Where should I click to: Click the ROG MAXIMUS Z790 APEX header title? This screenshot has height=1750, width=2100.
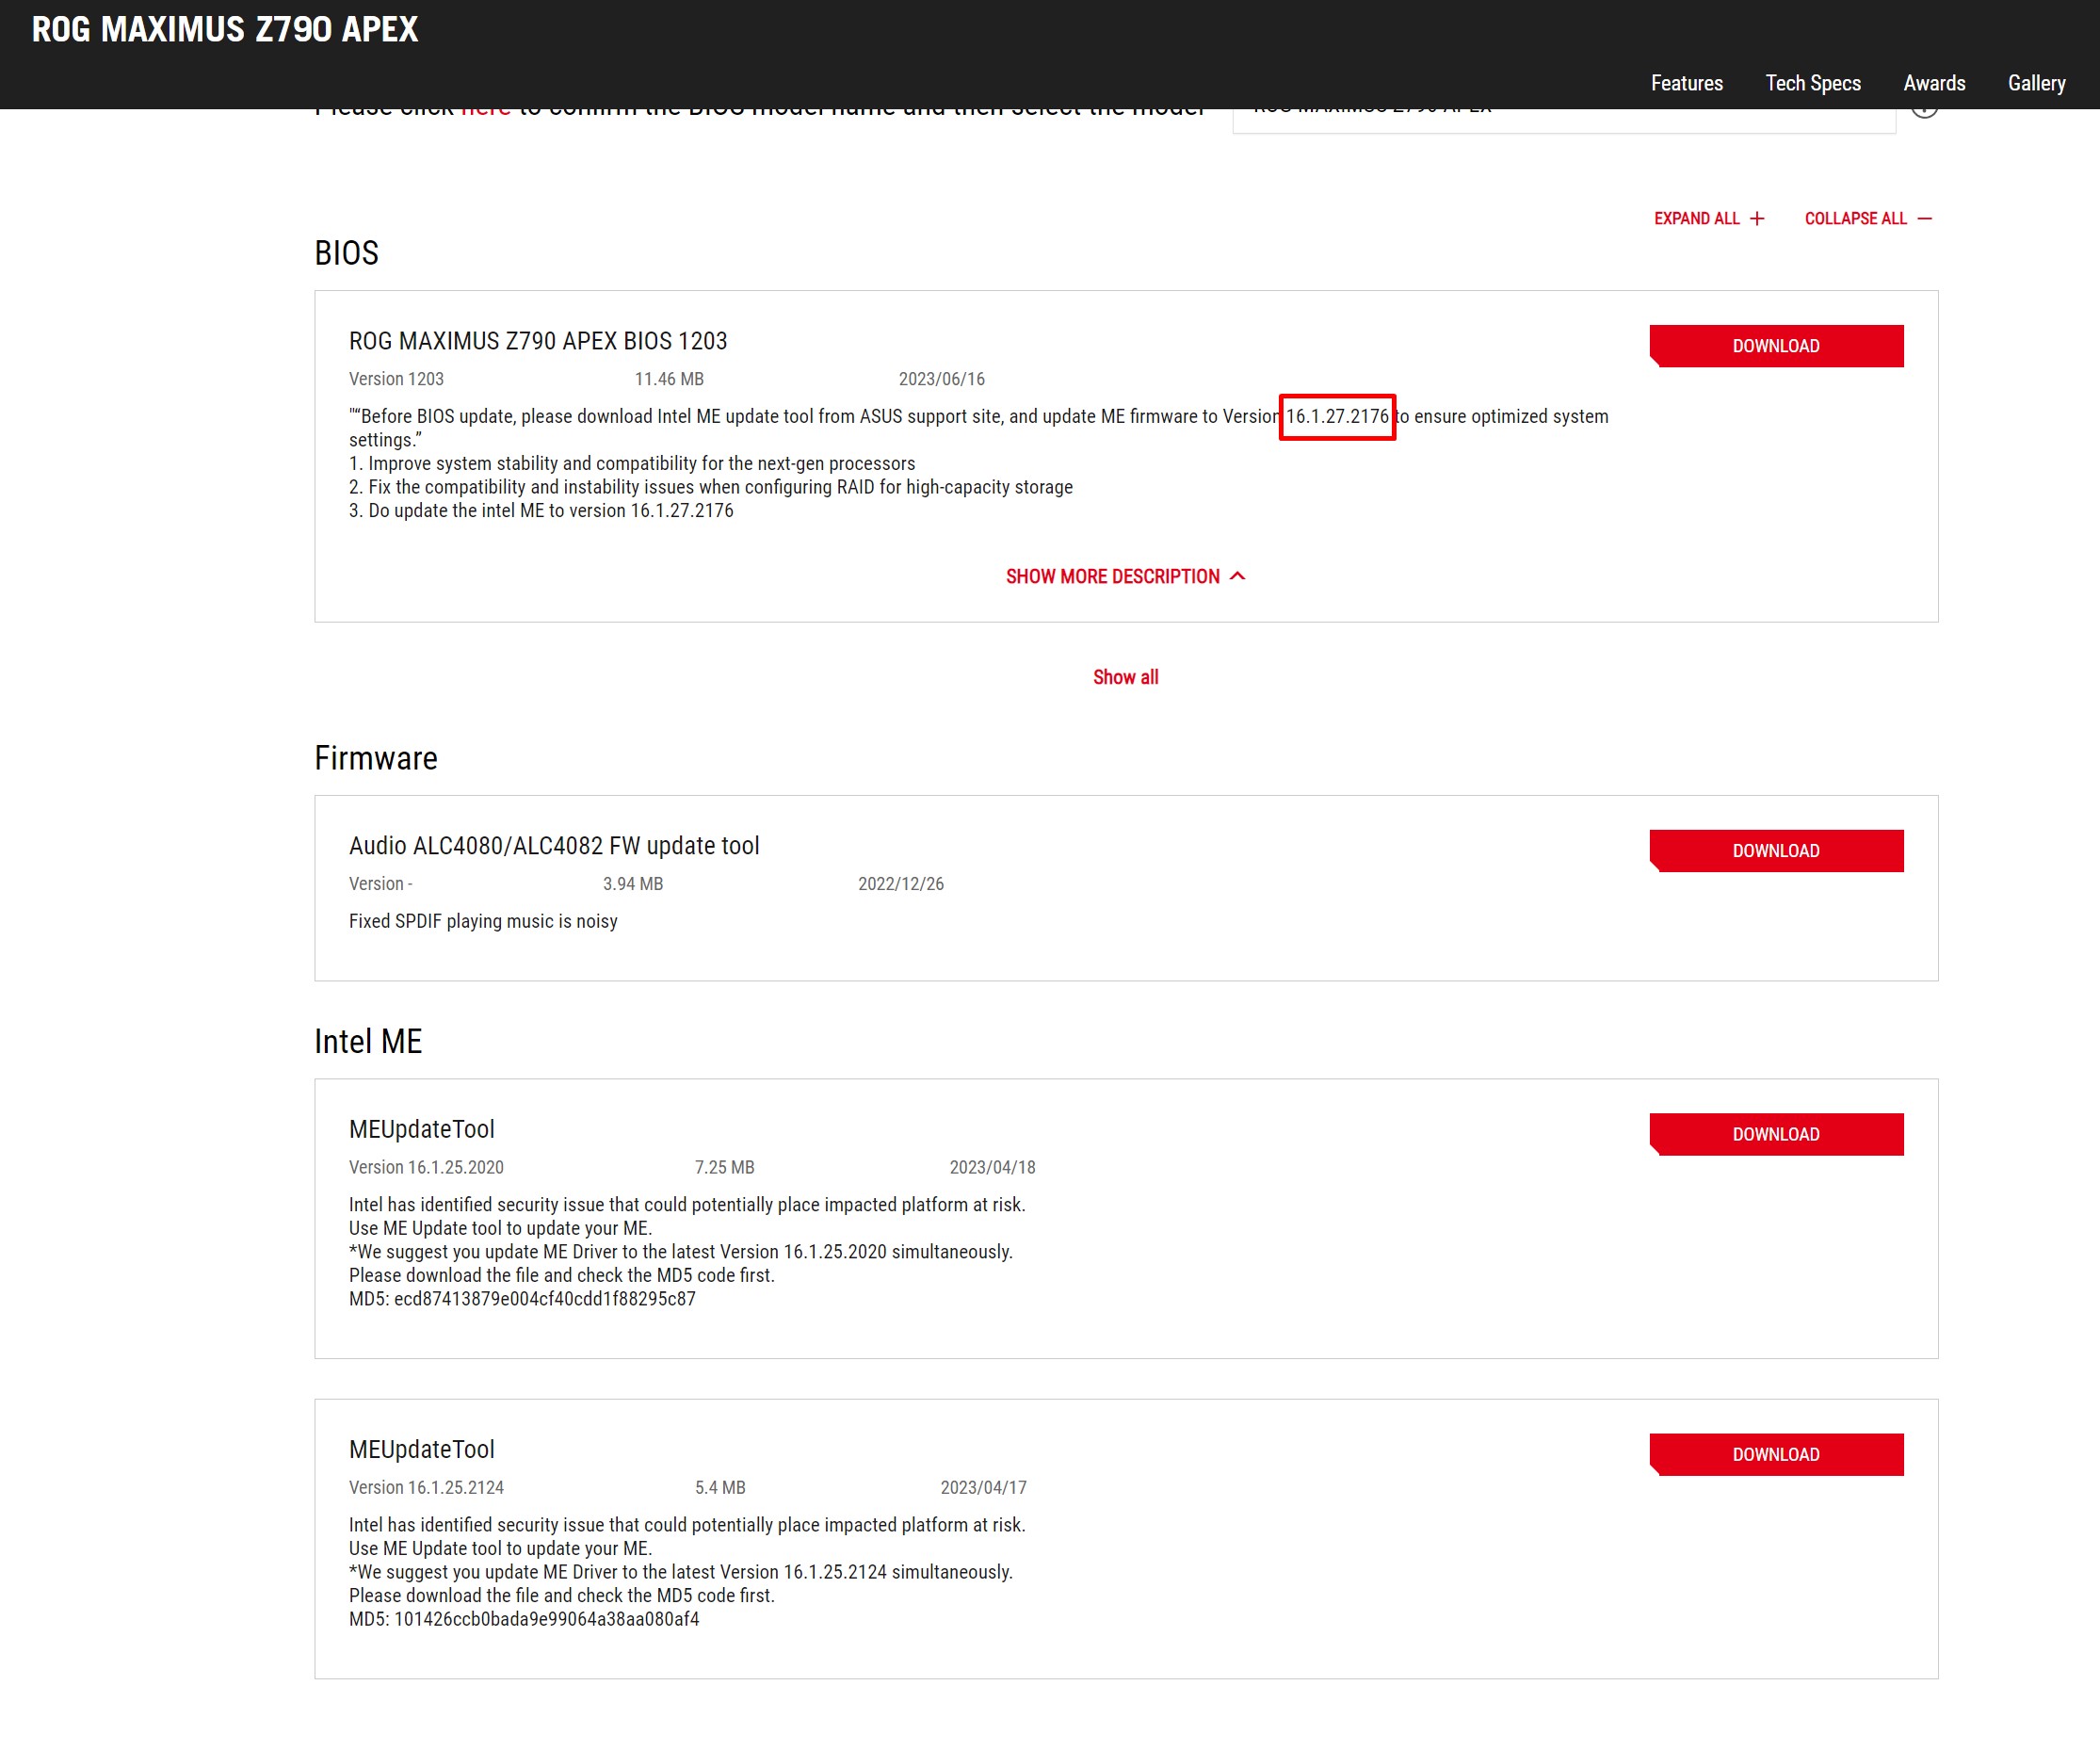point(225,30)
